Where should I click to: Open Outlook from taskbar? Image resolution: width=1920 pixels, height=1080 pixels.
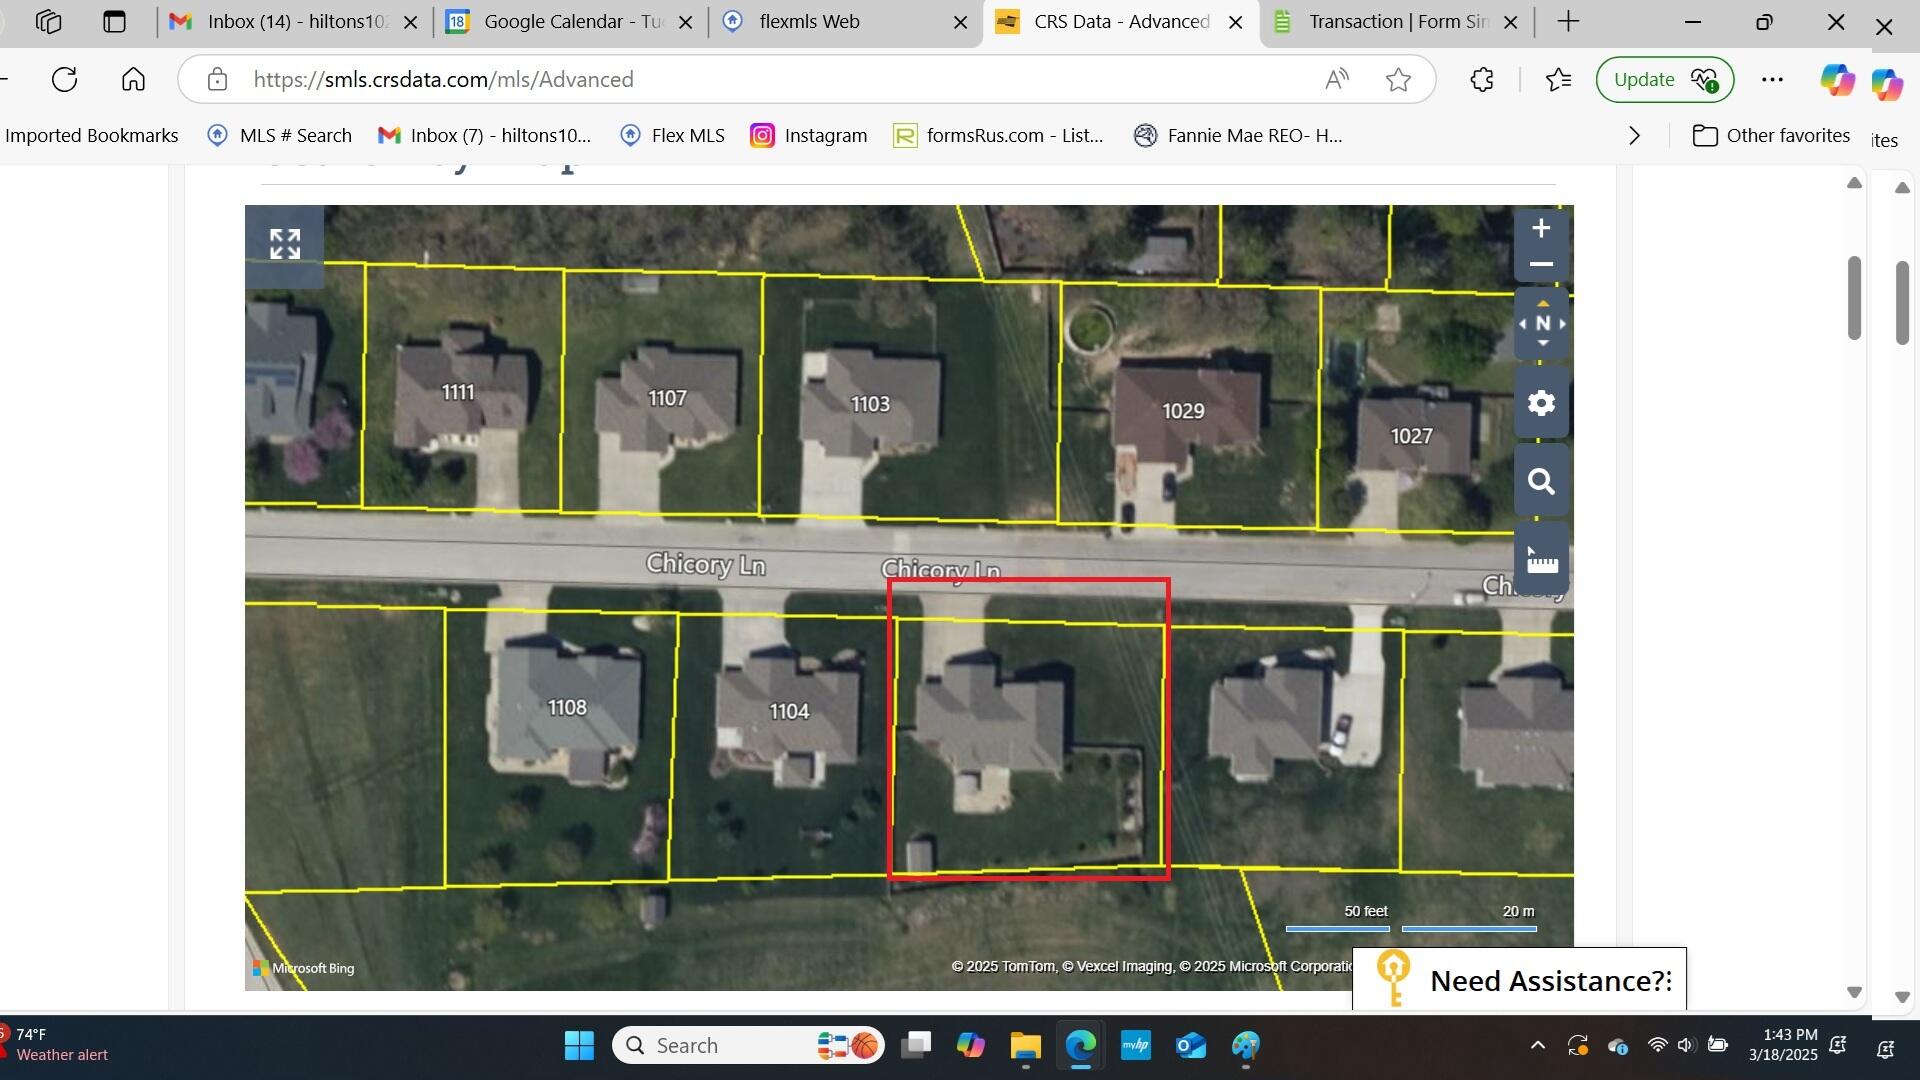1191,1046
